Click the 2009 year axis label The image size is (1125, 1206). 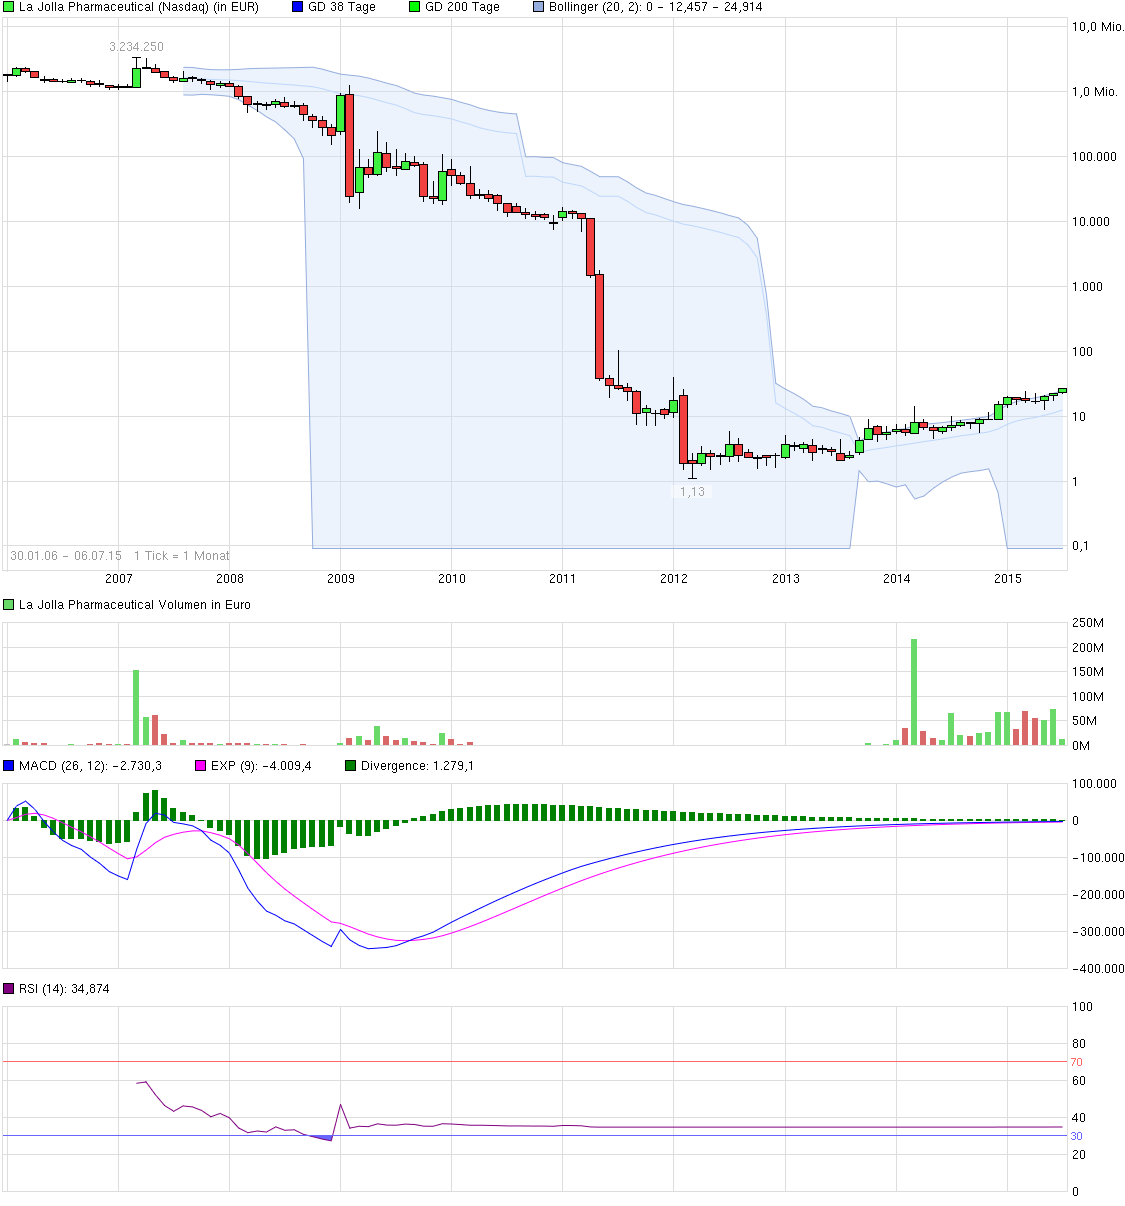tap(341, 579)
